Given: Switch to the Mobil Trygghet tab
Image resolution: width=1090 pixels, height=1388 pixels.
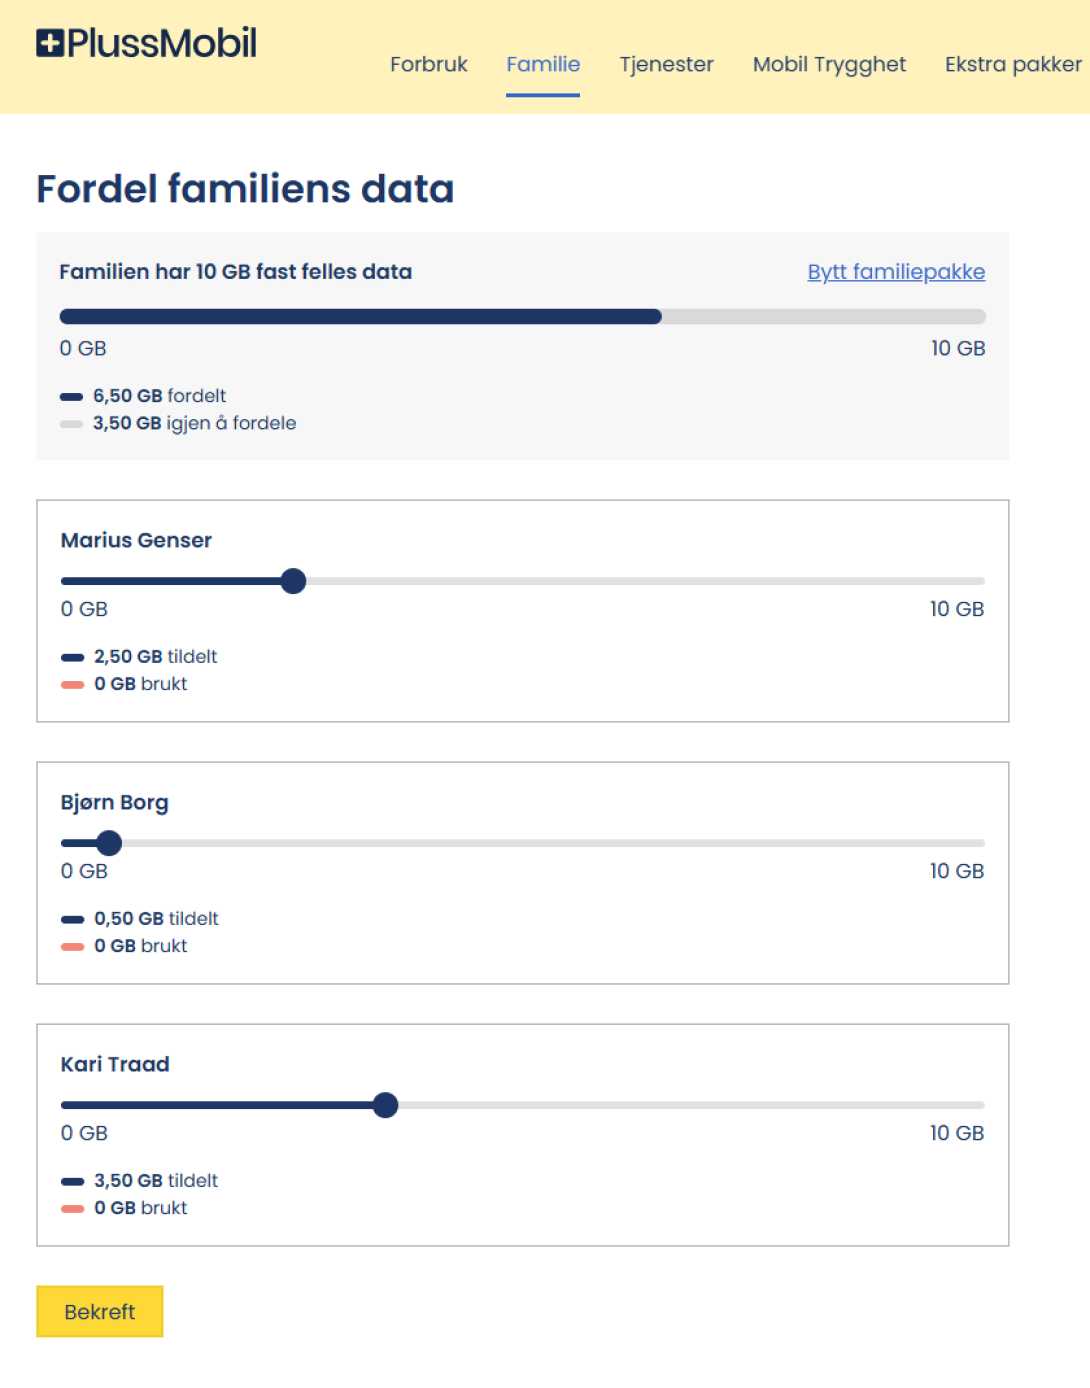Looking at the screenshot, I should [829, 64].
